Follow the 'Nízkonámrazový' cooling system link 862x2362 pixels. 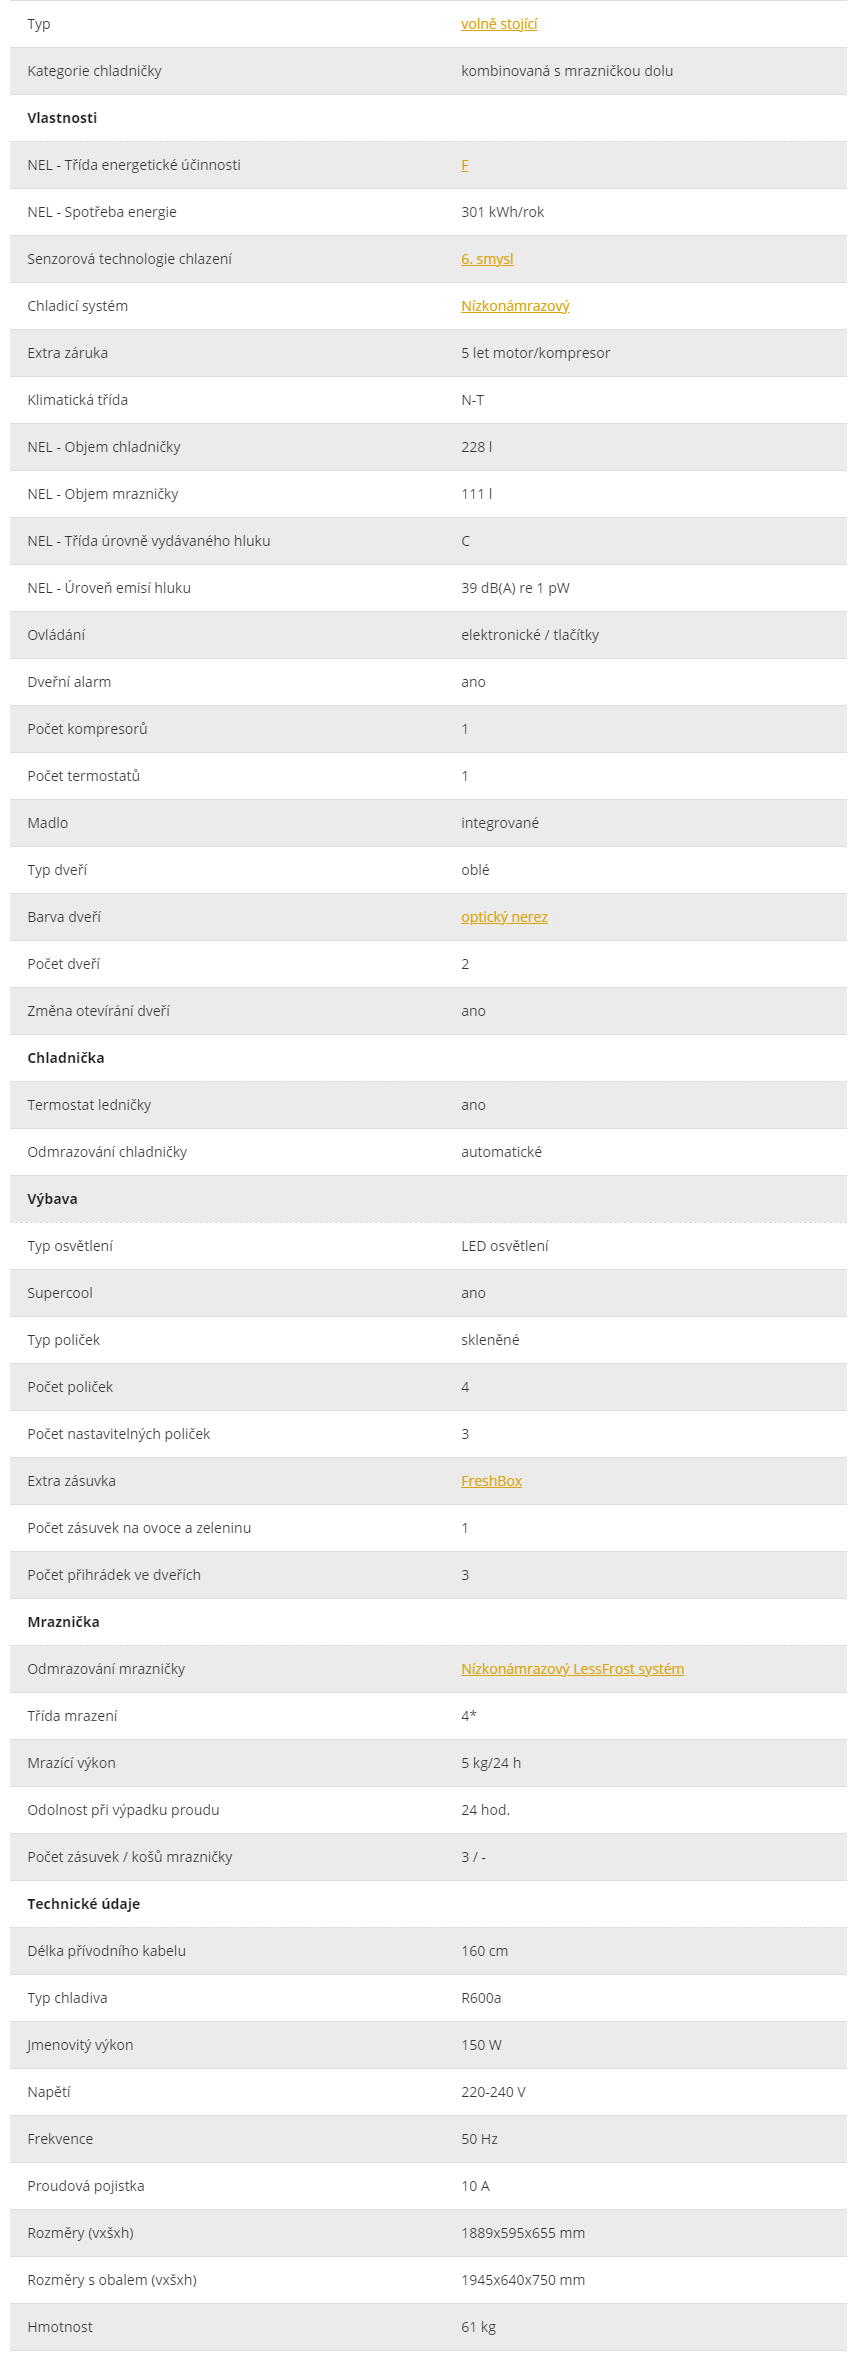pyautogui.click(x=515, y=306)
